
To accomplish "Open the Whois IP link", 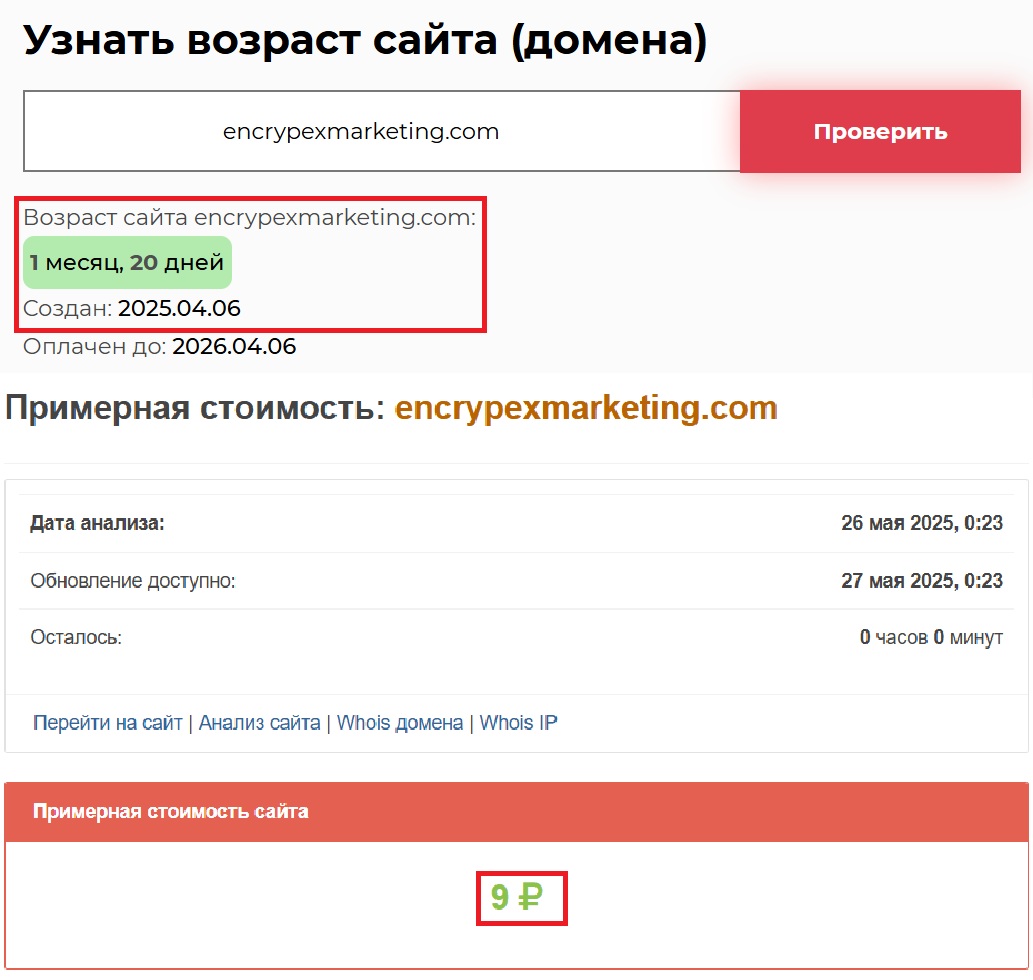I will [517, 722].
